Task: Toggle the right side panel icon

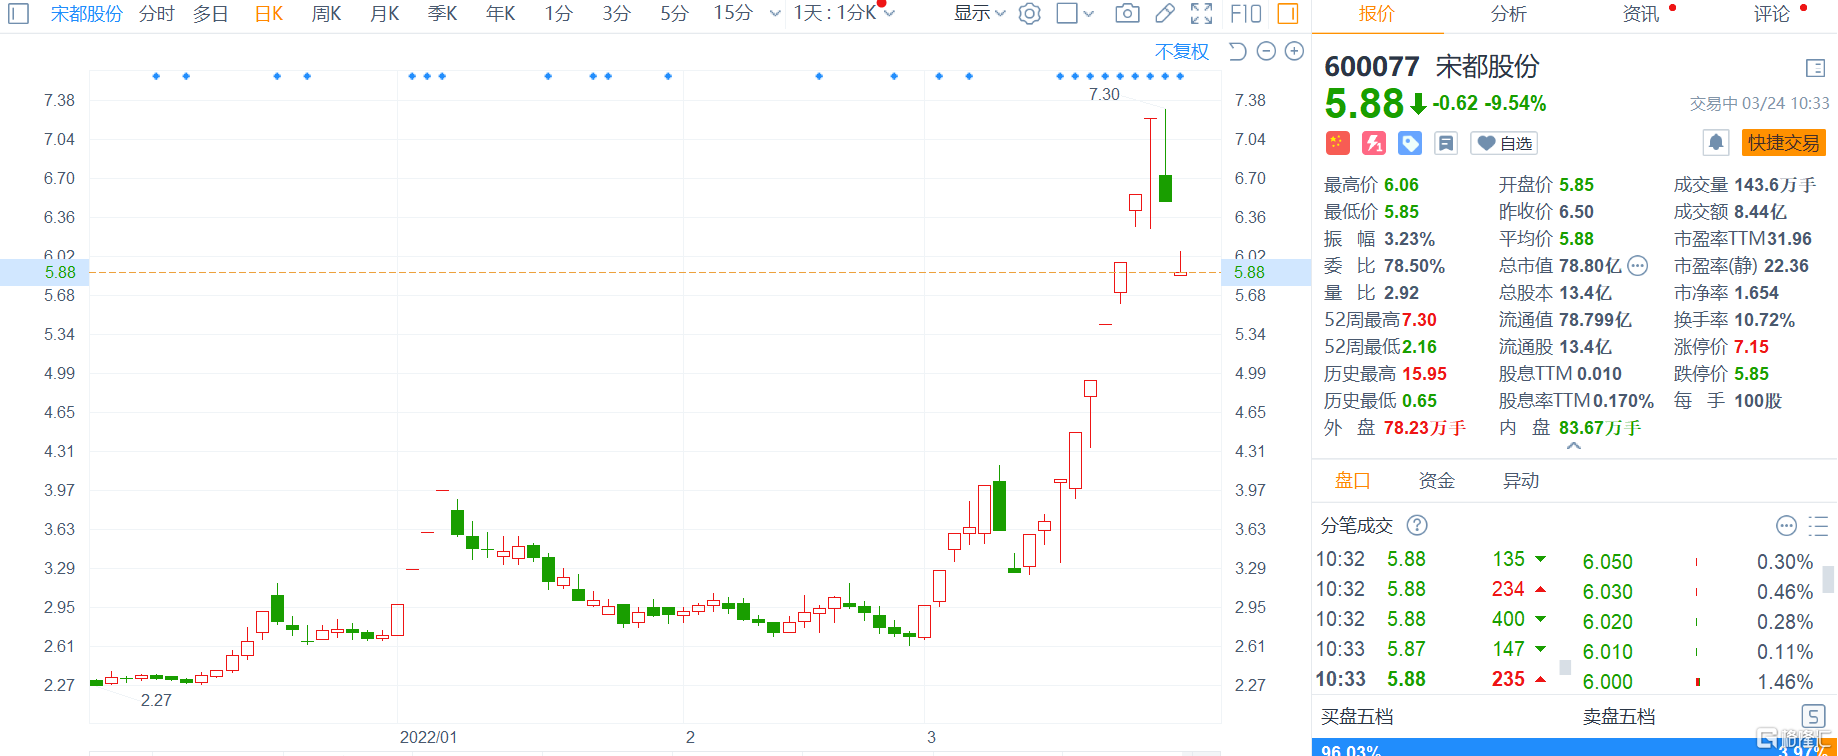Action: (1288, 13)
